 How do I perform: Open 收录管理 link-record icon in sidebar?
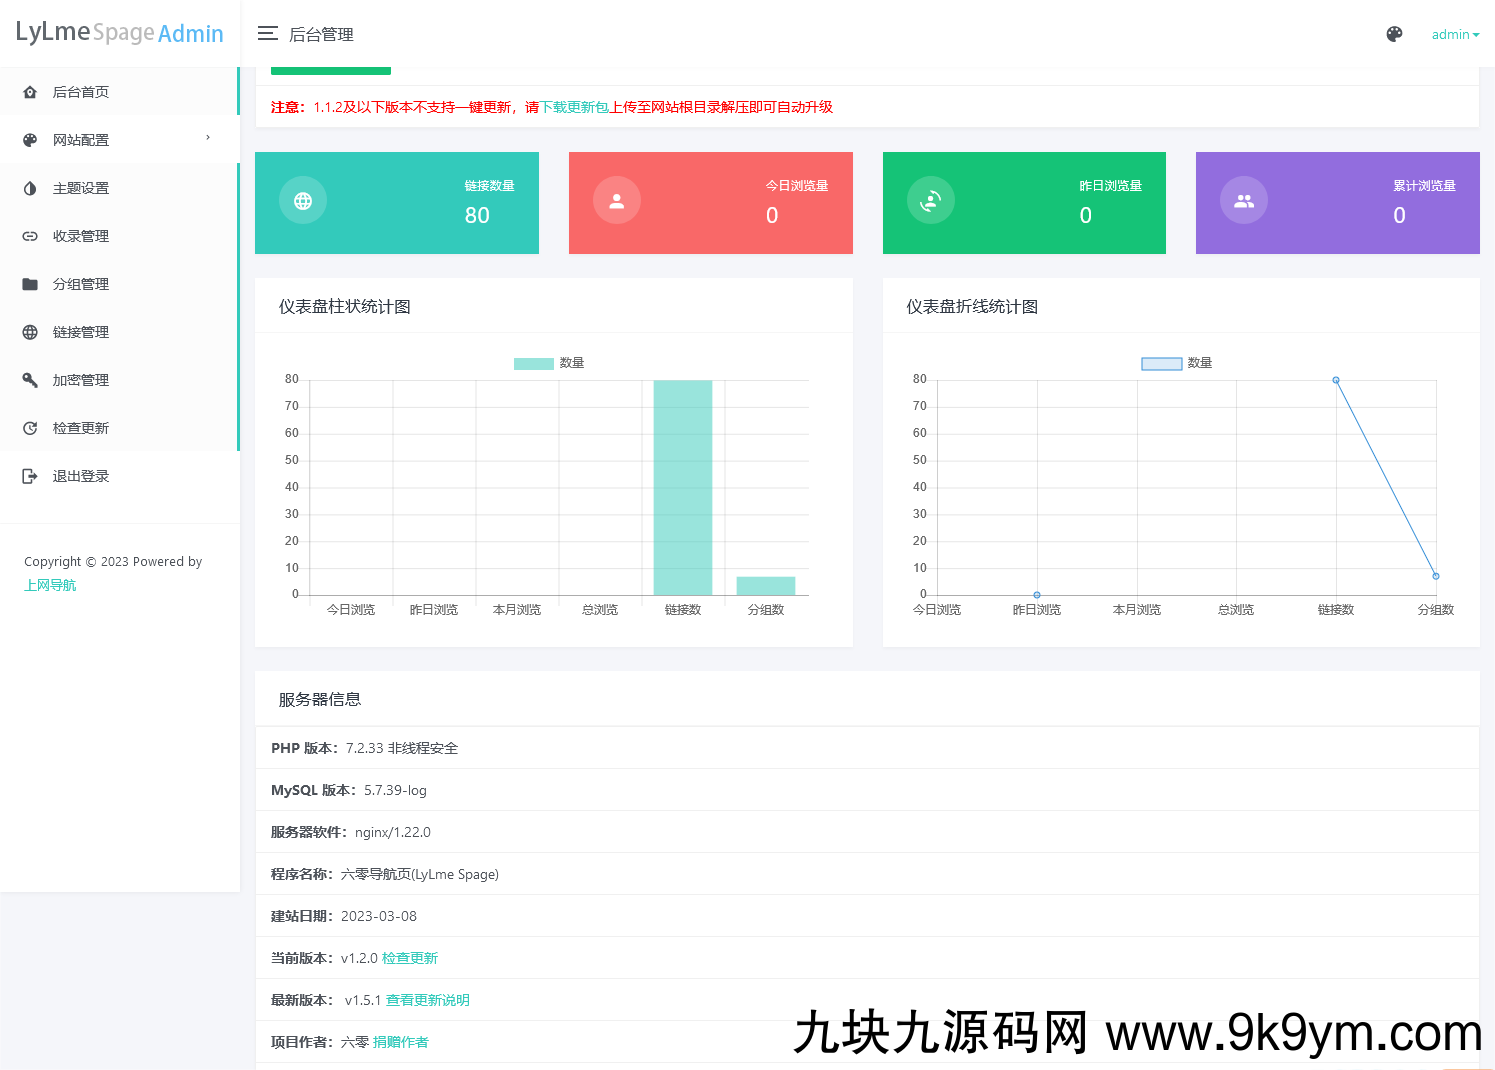click(30, 235)
